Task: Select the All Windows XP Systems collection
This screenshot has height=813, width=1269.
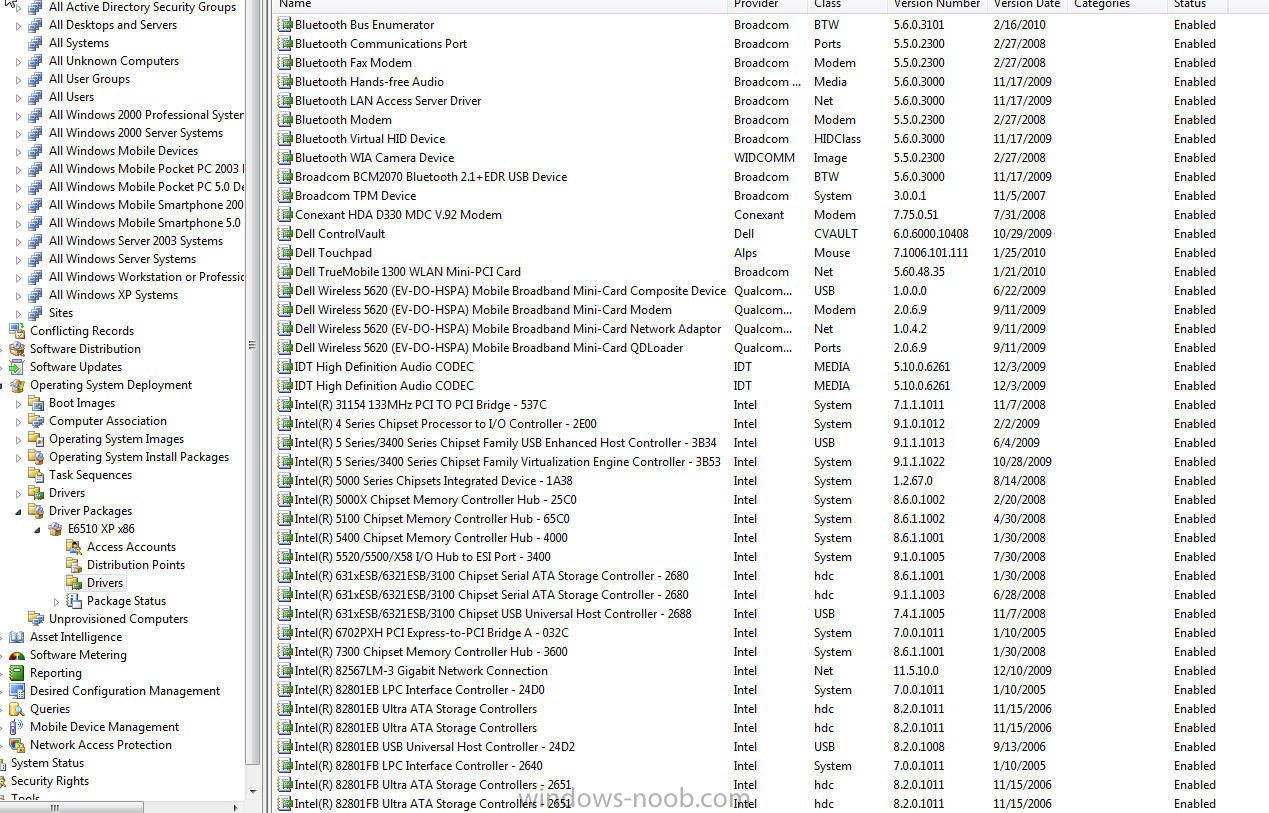Action: [113, 295]
